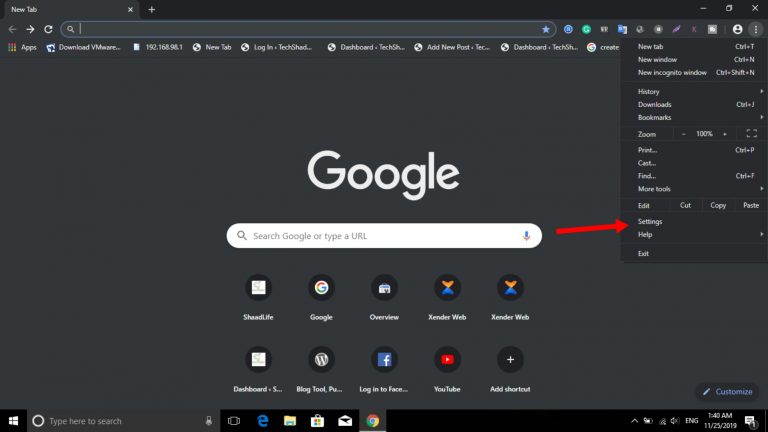Open Settings from Chrome menu

point(695,221)
